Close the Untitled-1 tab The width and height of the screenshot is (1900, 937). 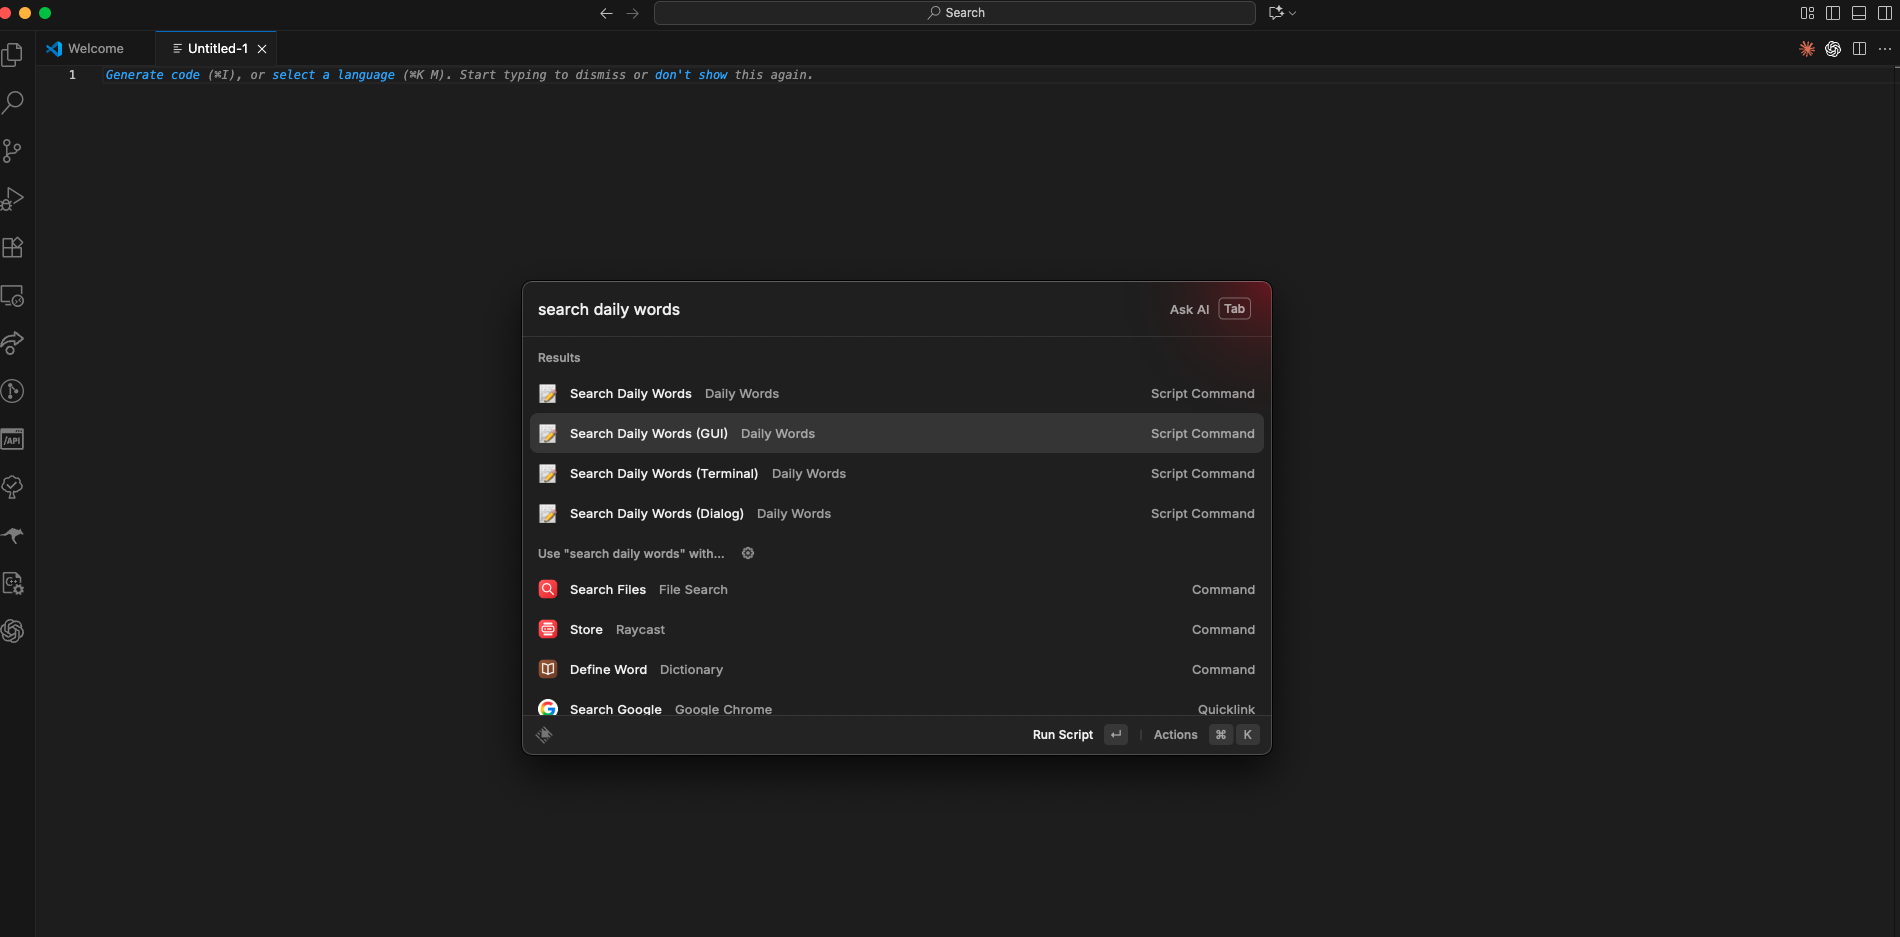point(262,49)
